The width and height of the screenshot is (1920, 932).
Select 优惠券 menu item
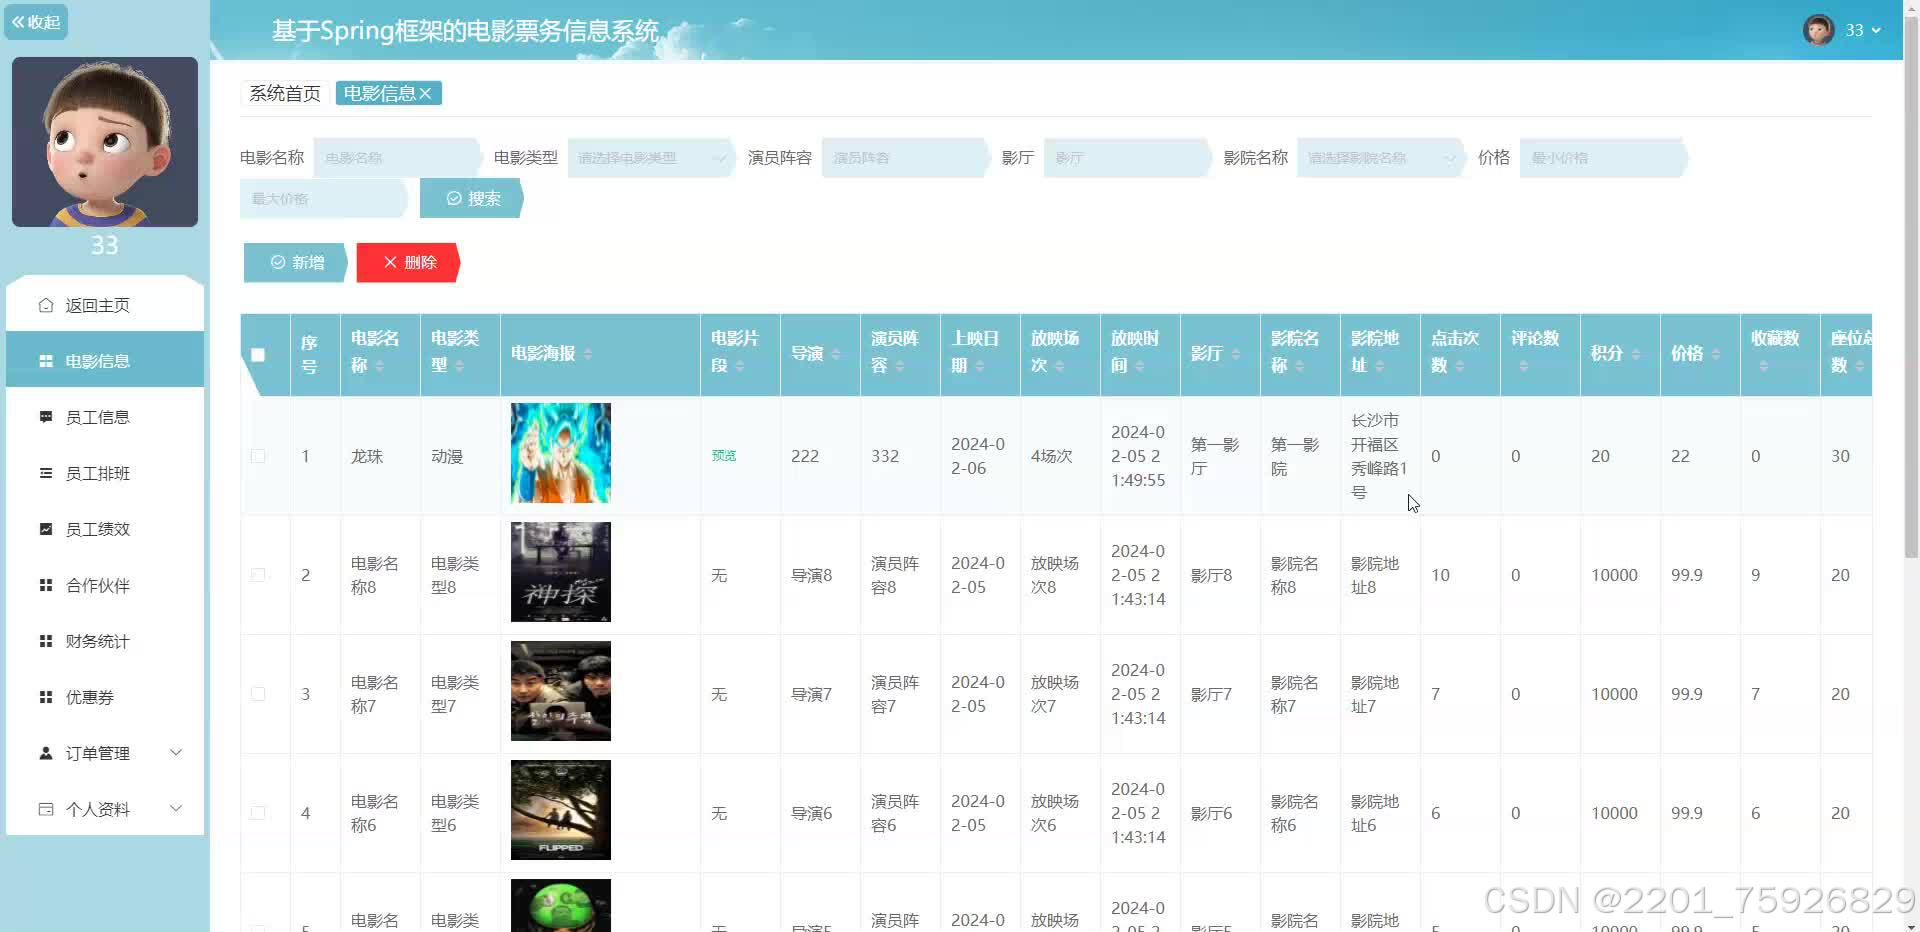pos(105,697)
